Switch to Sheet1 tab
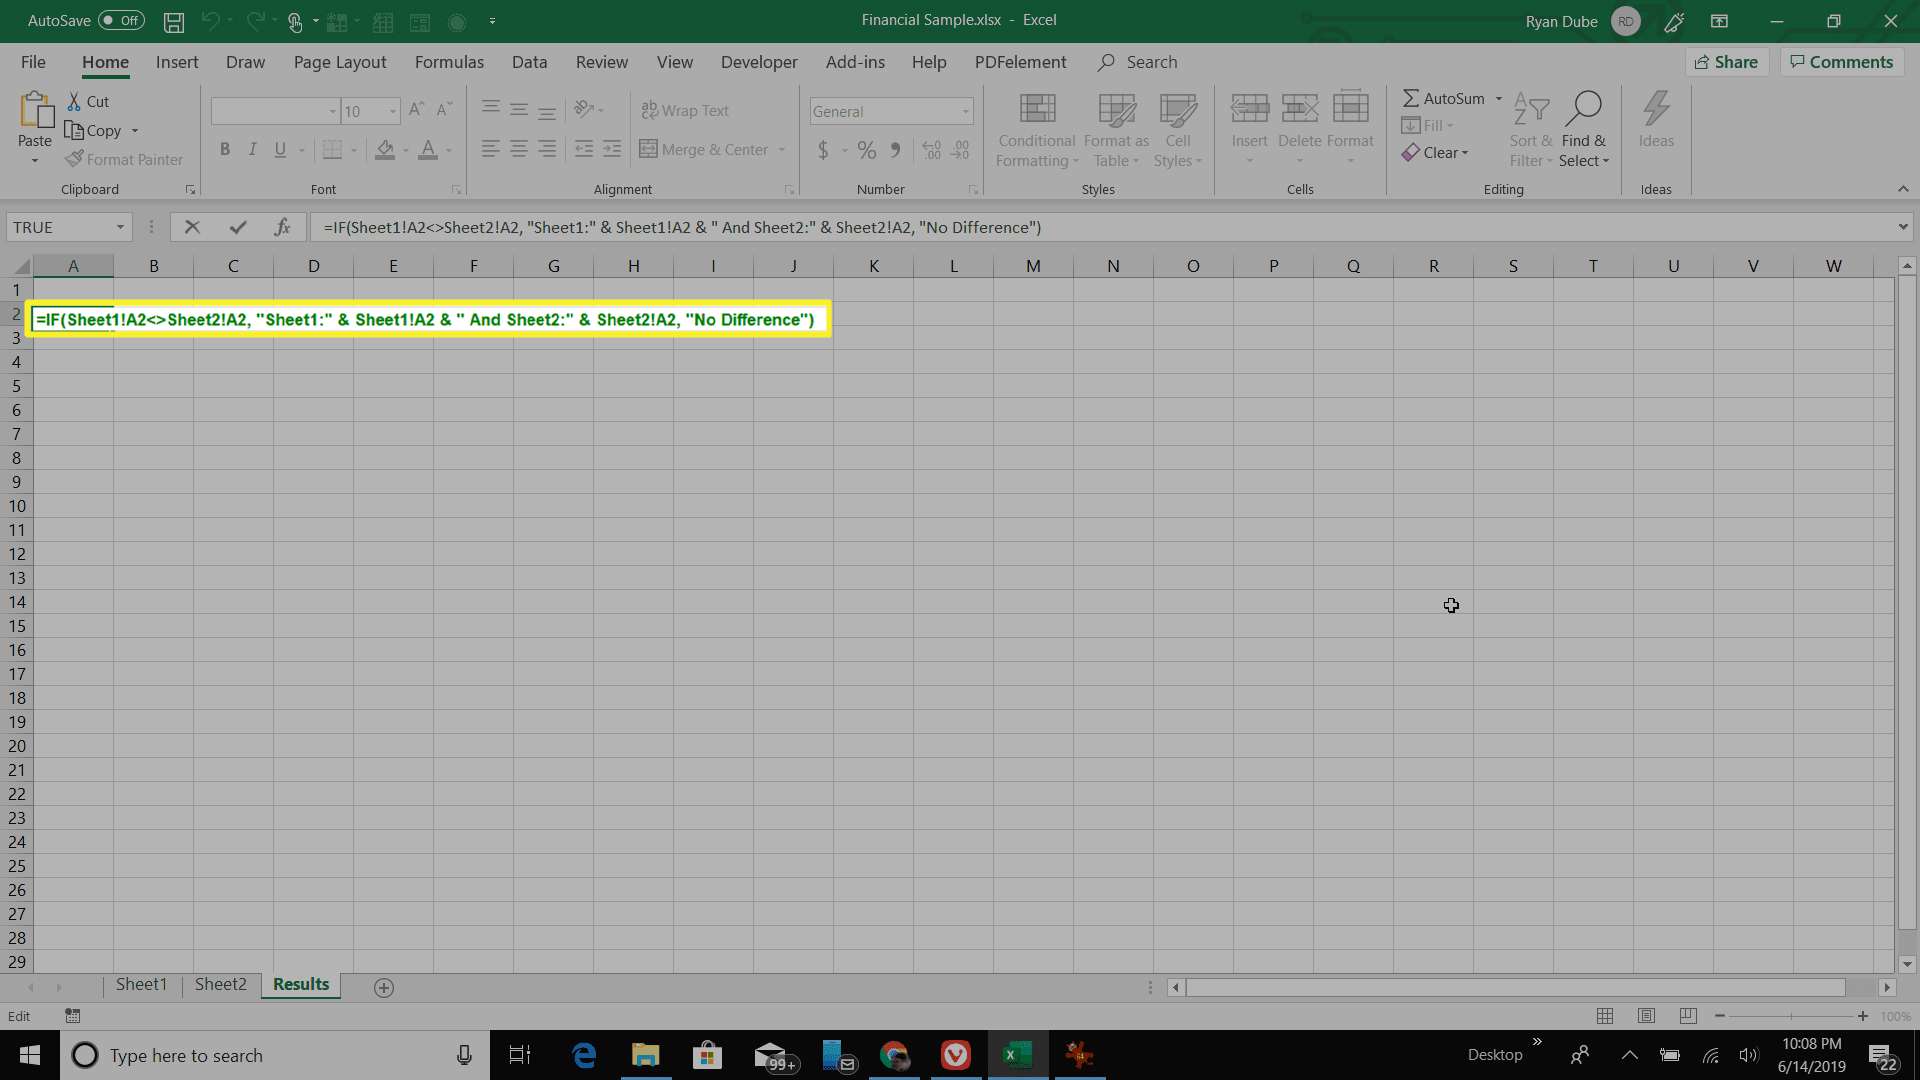 point(141,984)
